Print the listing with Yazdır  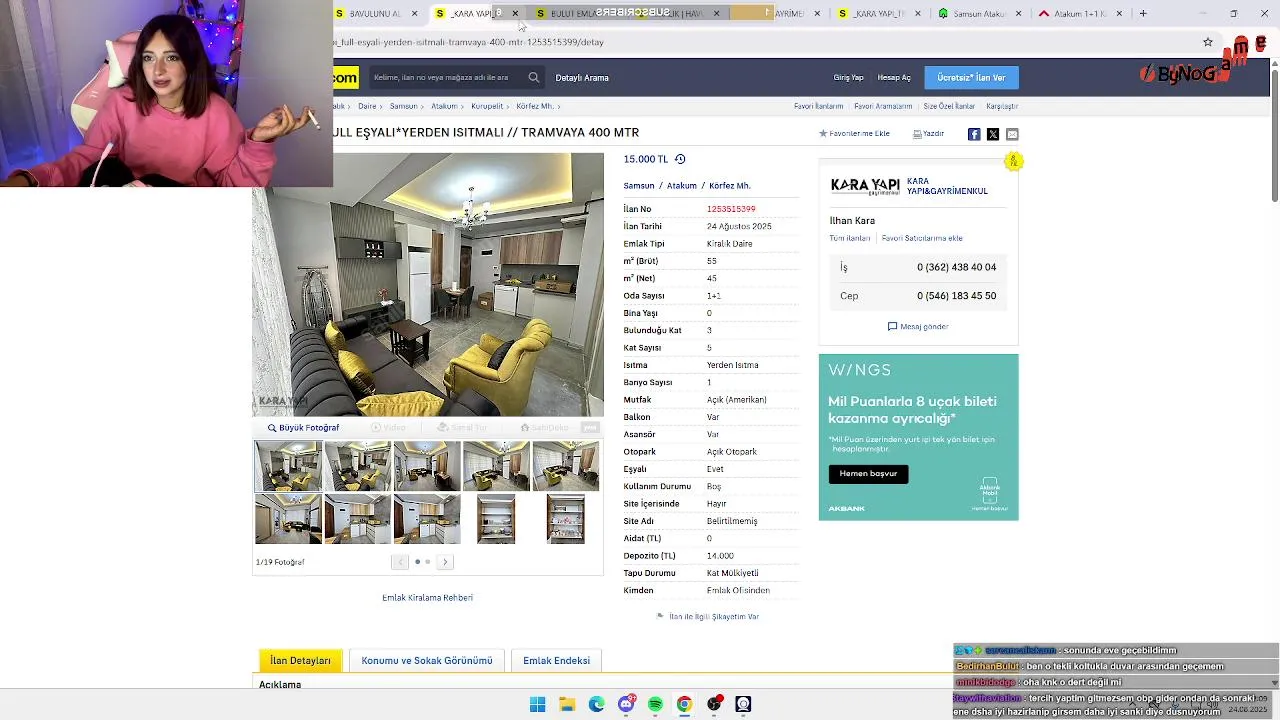pyautogui.click(x=928, y=133)
